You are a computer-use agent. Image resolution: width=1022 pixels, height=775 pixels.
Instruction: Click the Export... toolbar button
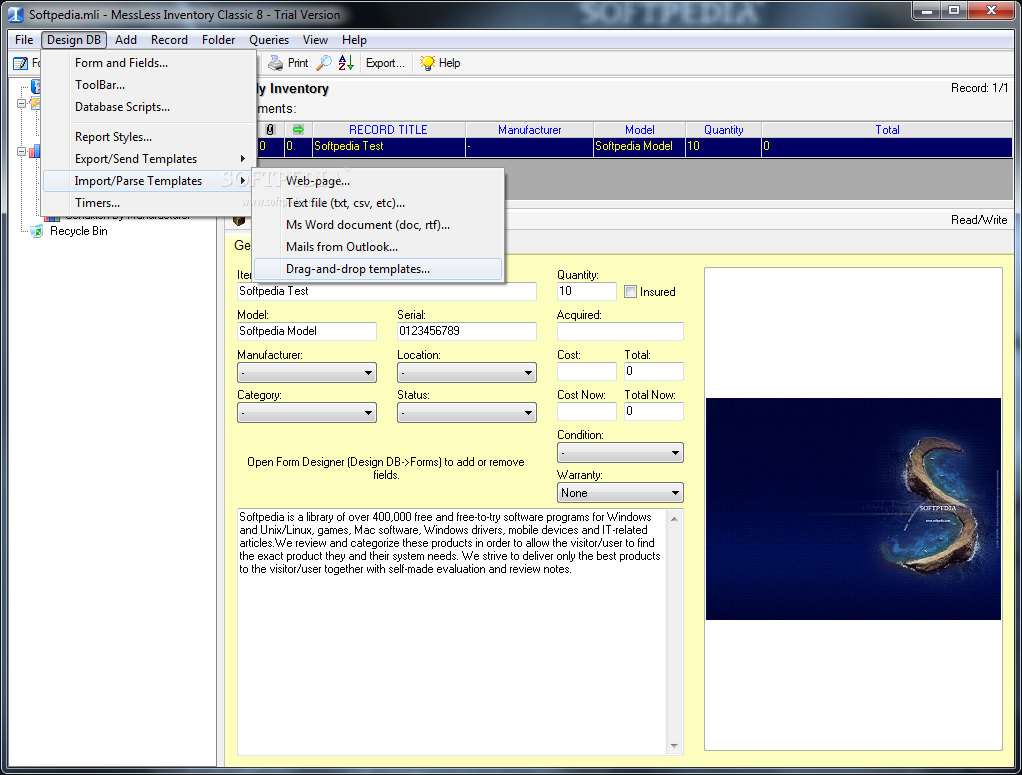point(385,63)
